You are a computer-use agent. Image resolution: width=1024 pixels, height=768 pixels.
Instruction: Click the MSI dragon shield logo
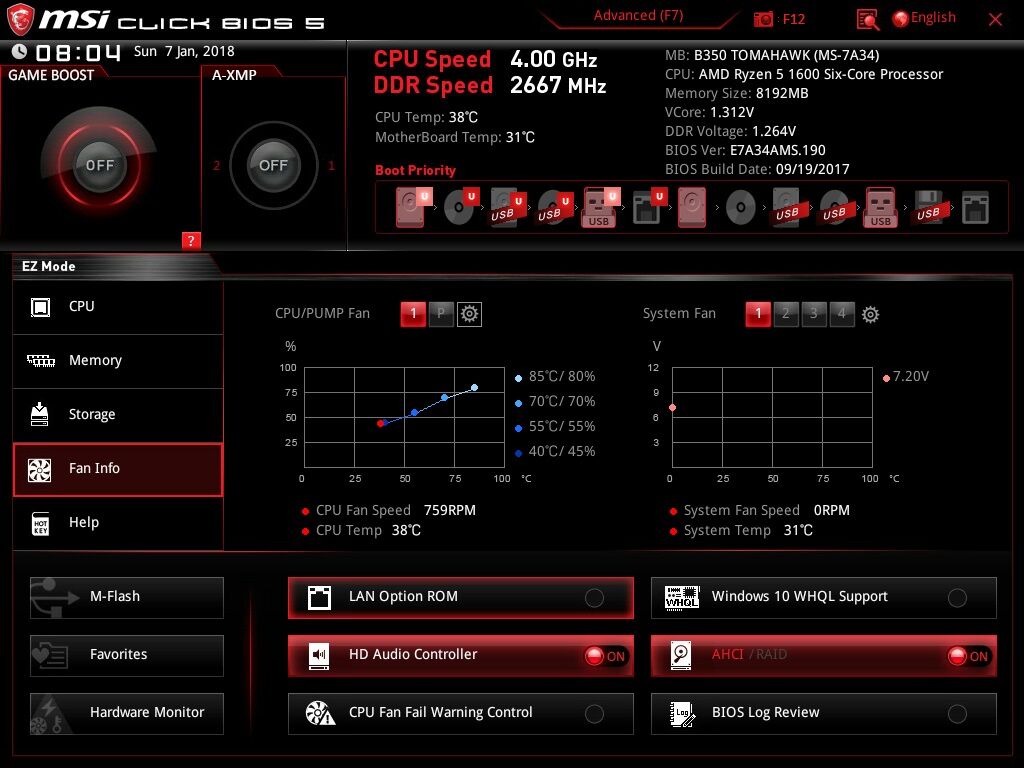[20, 19]
